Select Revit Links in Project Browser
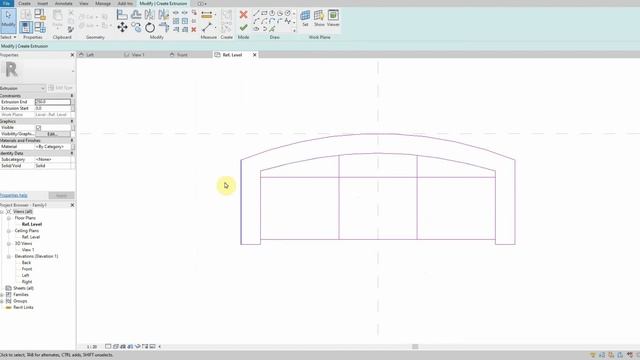Image resolution: width=640 pixels, height=360 pixels. tap(23, 307)
